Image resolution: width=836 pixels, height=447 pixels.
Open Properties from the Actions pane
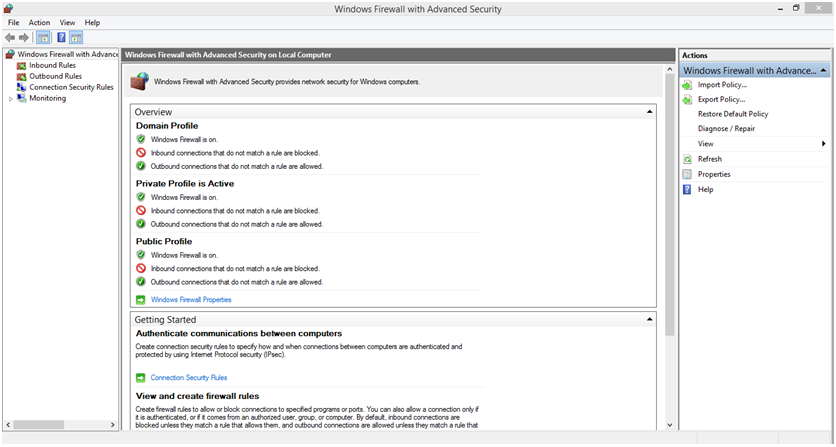[713, 174]
